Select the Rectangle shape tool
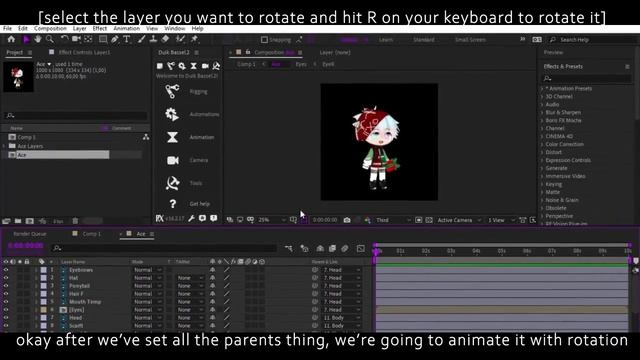 point(103,39)
